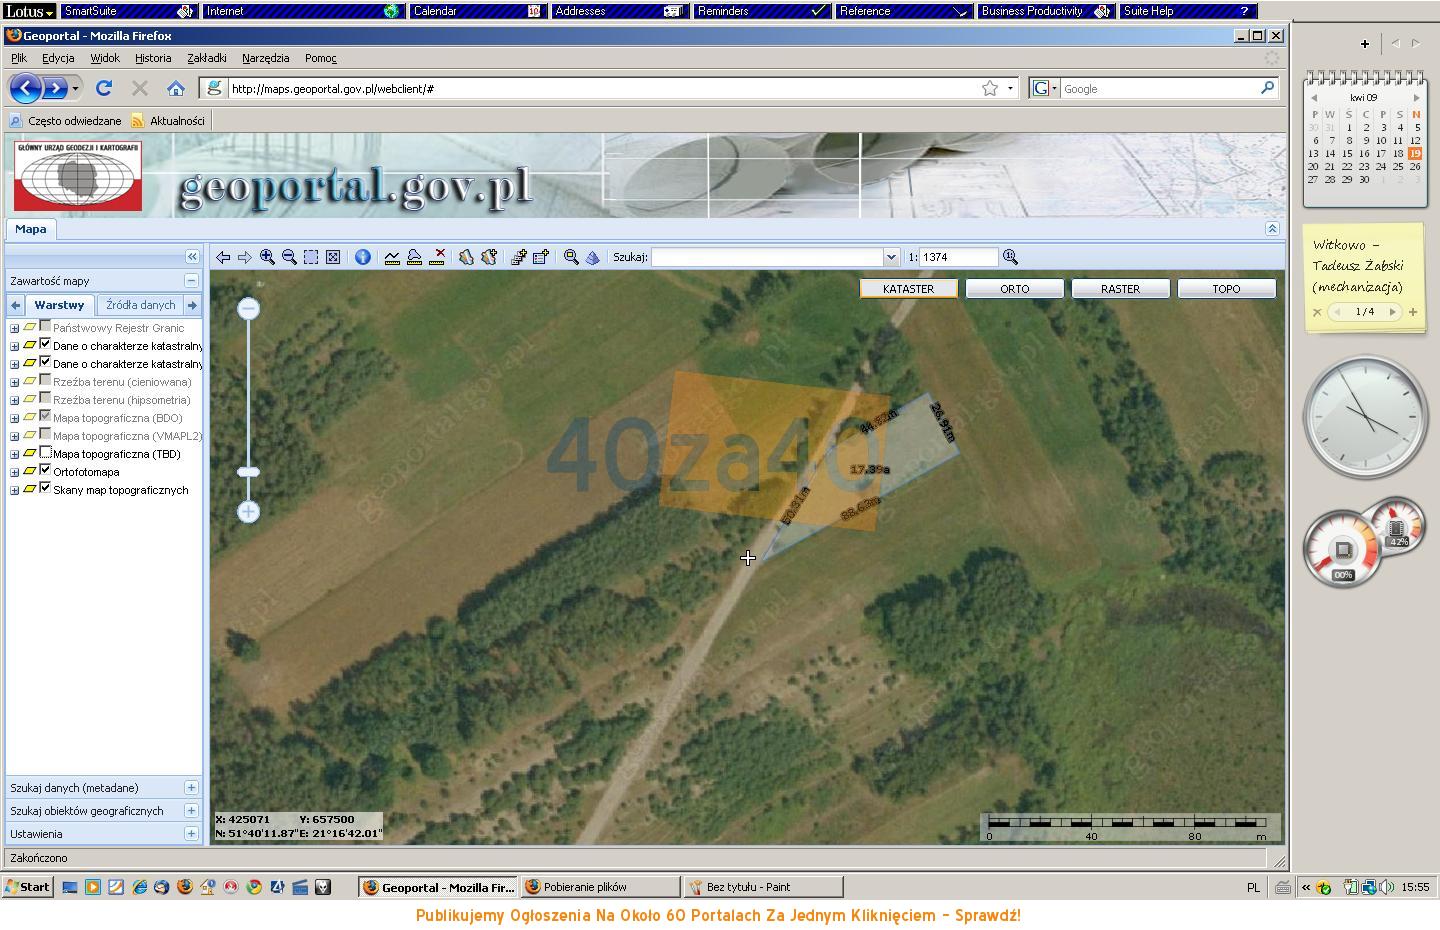Switch map view to ORTO
This screenshot has width=1440, height=930.
pyautogui.click(x=1014, y=289)
